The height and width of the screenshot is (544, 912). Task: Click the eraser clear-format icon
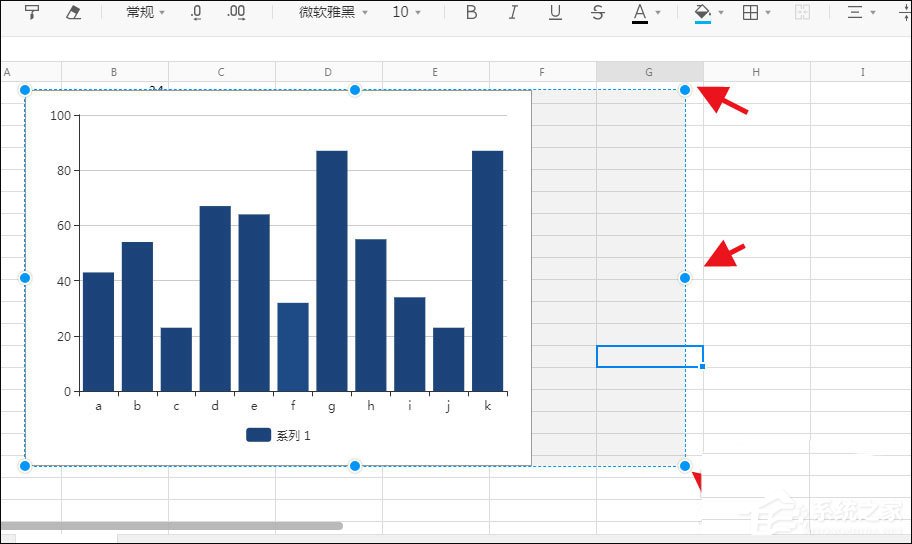(73, 12)
